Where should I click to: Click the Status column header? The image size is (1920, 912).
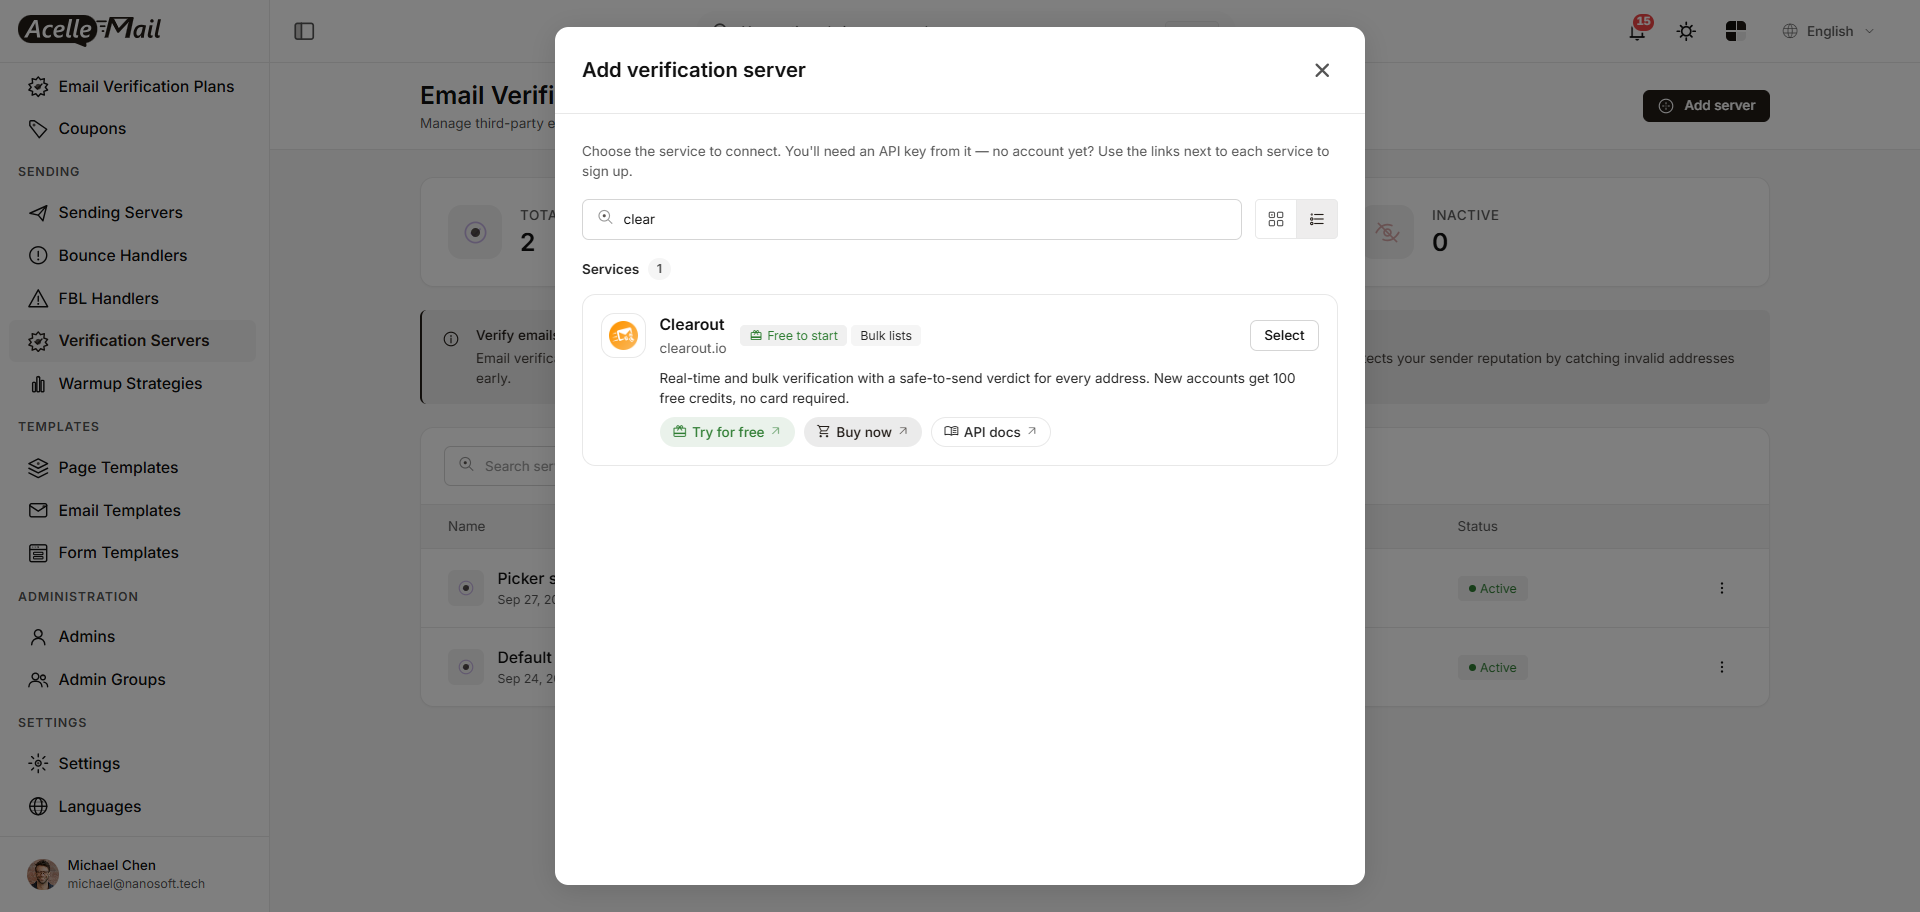point(1477,526)
